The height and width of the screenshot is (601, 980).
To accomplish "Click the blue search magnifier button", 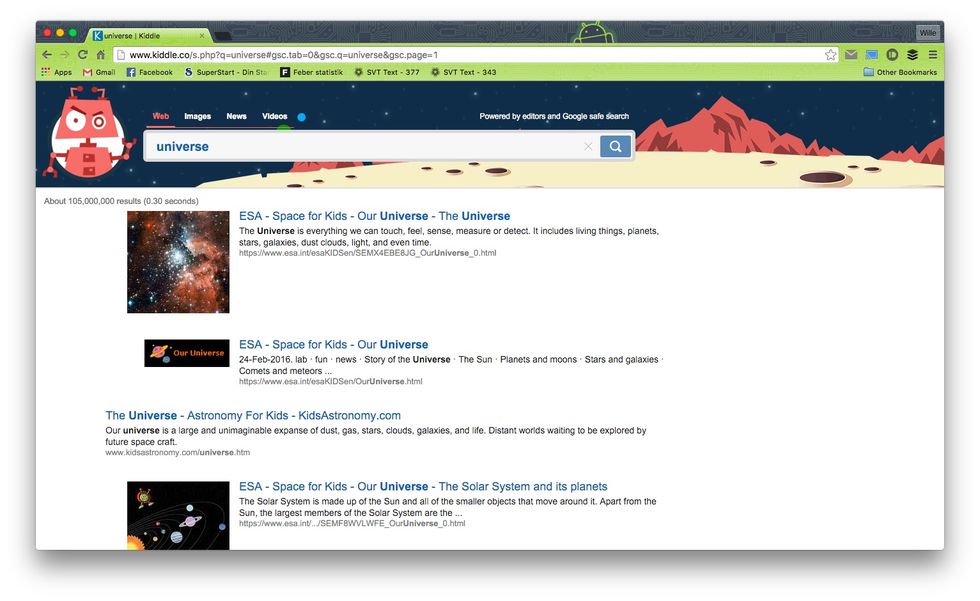I will (615, 147).
